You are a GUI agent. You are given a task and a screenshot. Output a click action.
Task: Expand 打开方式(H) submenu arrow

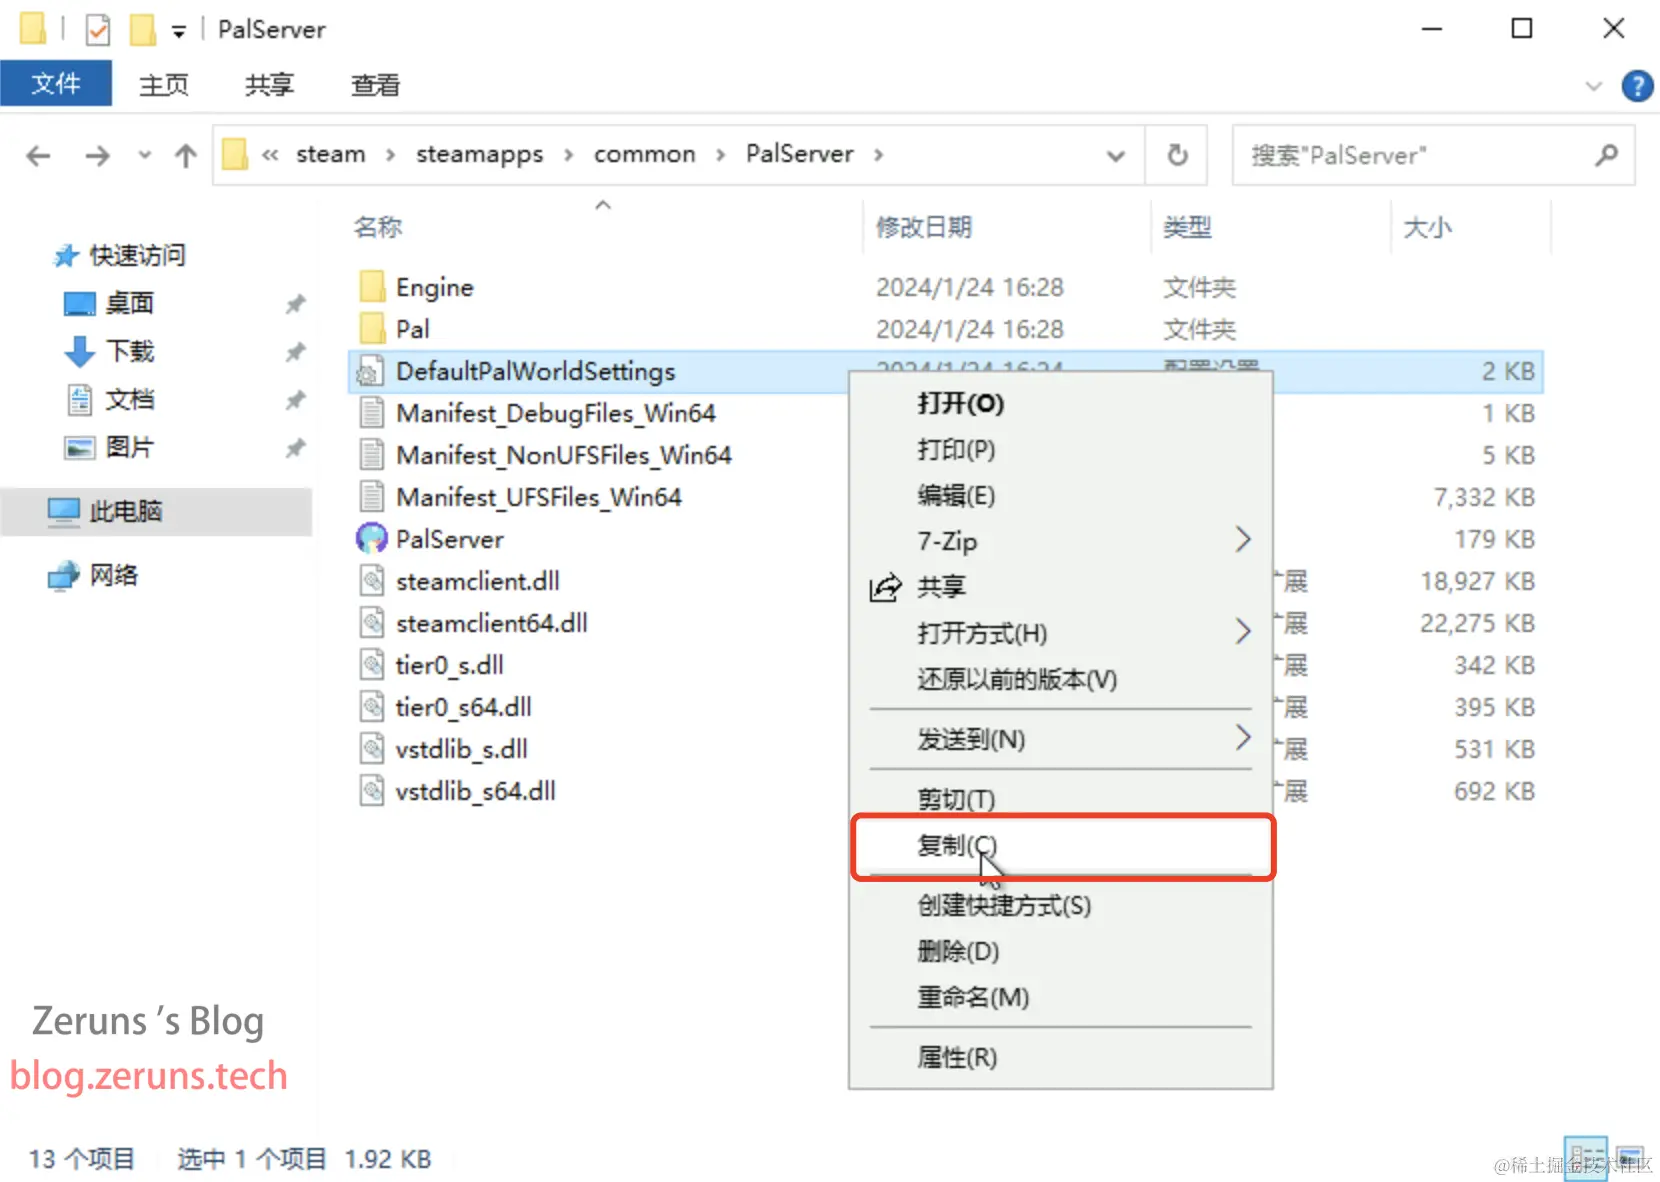[1243, 632]
